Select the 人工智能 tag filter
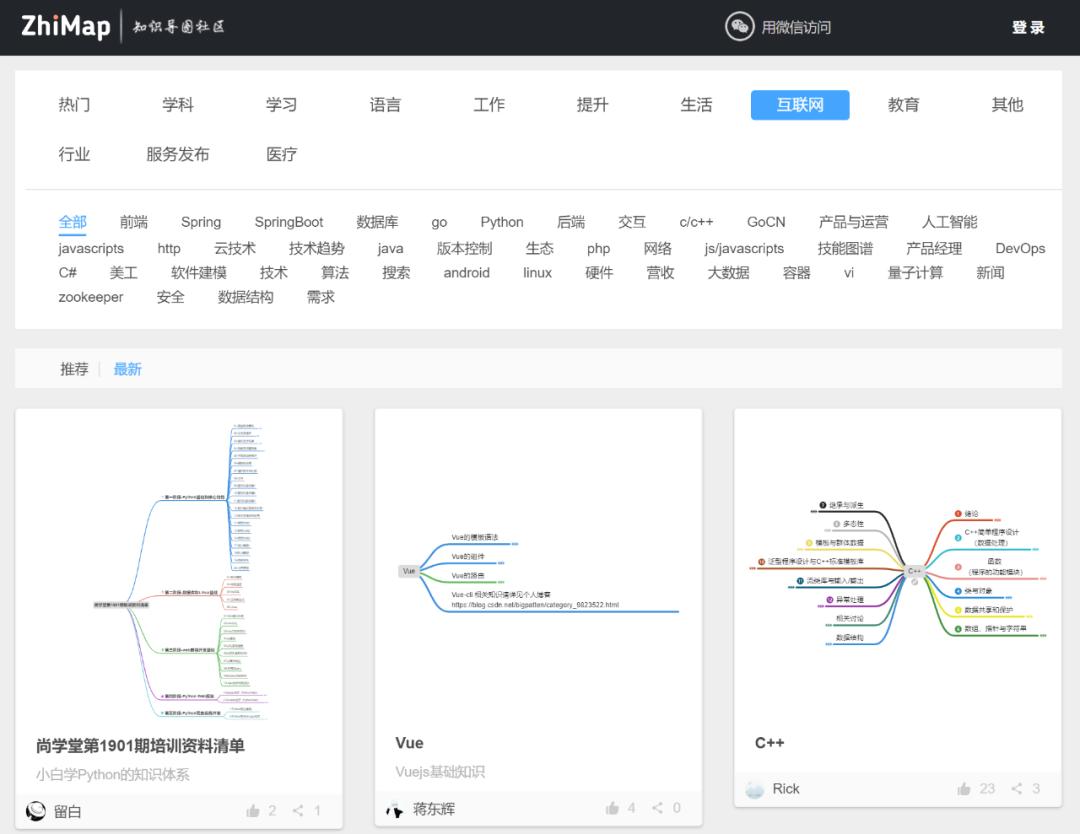Viewport: 1080px width, 834px height. pyautogui.click(x=948, y=221)
